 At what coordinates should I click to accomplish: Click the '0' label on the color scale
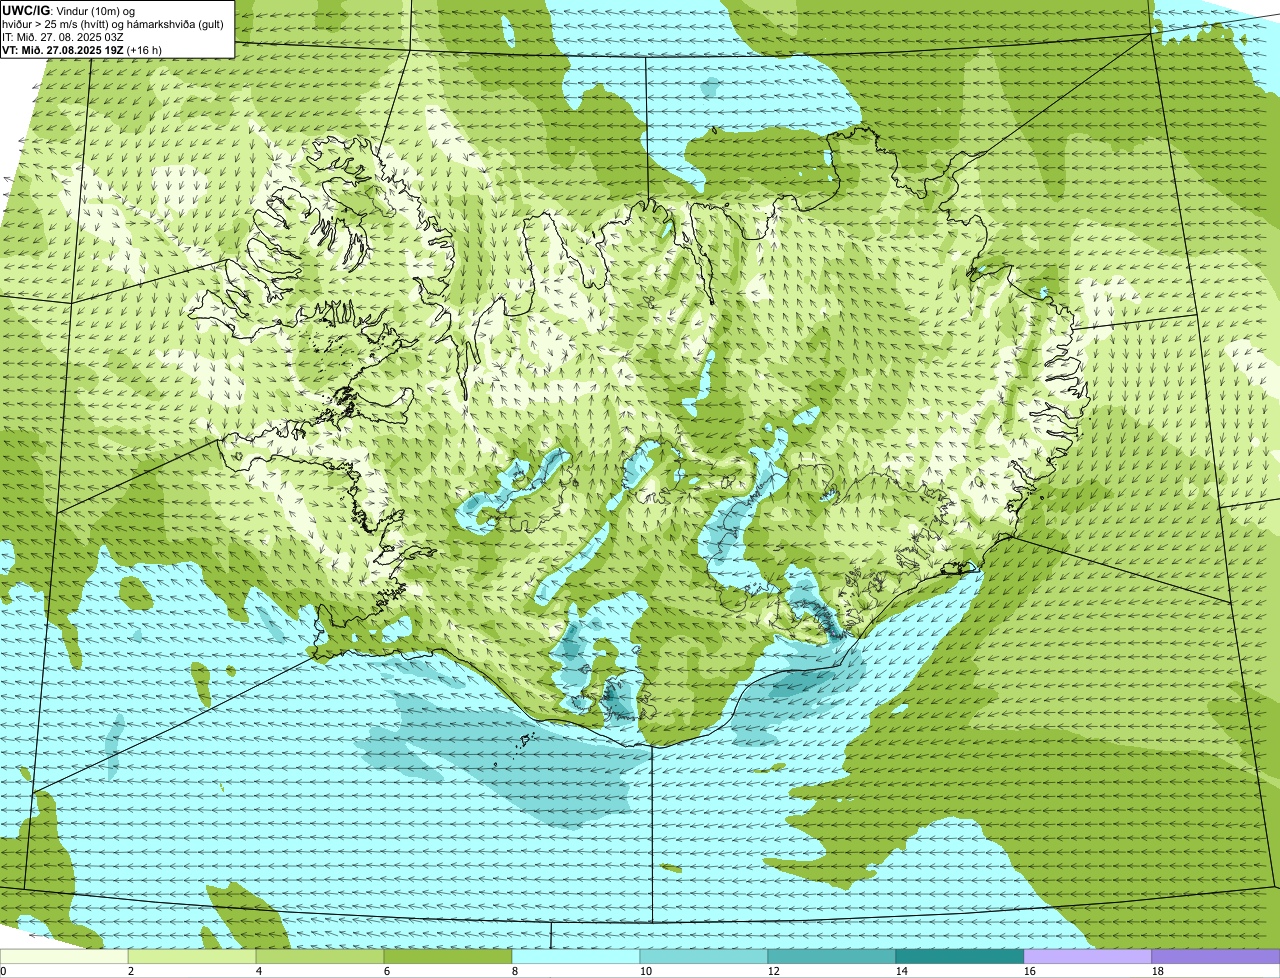[x=3, y=971]
